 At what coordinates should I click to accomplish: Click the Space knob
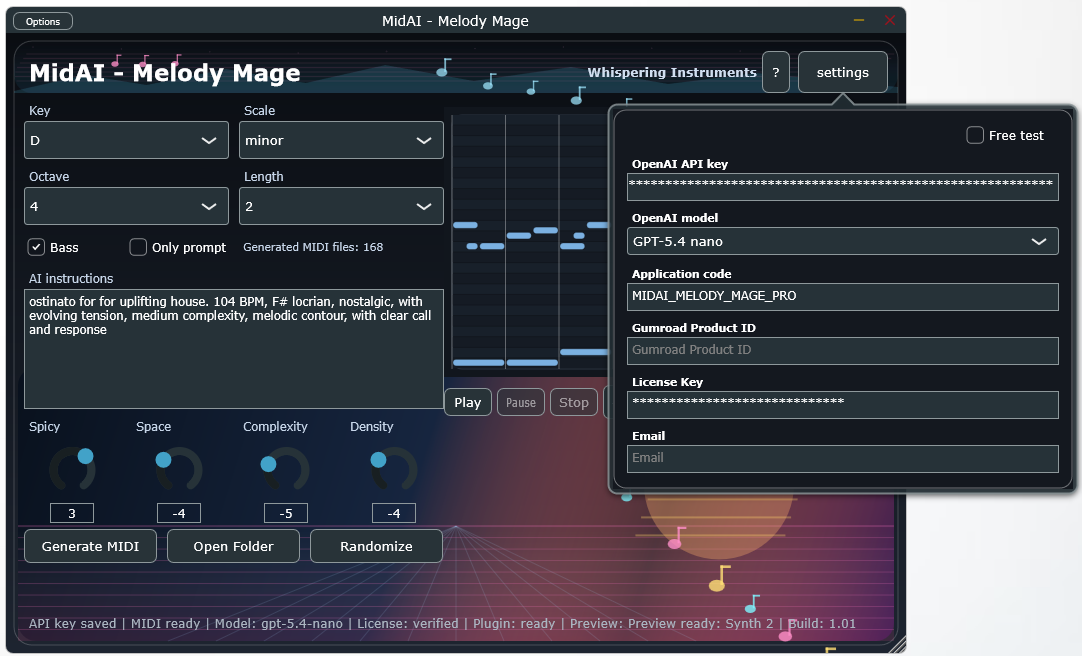point(179,470)
